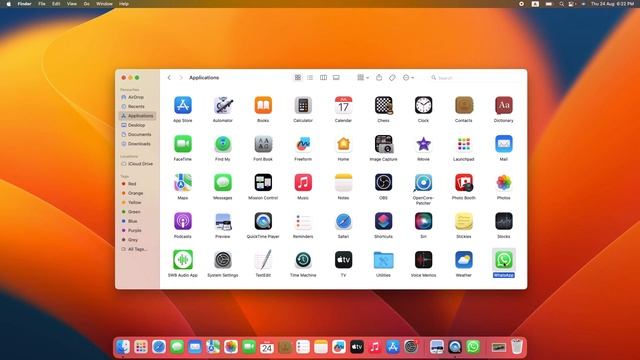Open the File menu

42,4
